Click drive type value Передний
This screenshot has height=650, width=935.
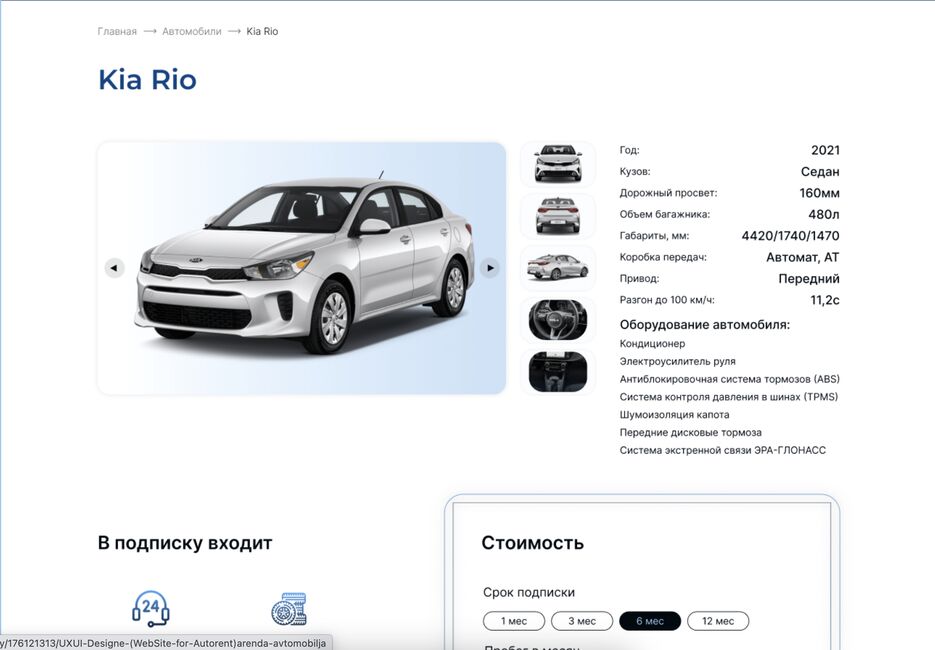(809, 278)
